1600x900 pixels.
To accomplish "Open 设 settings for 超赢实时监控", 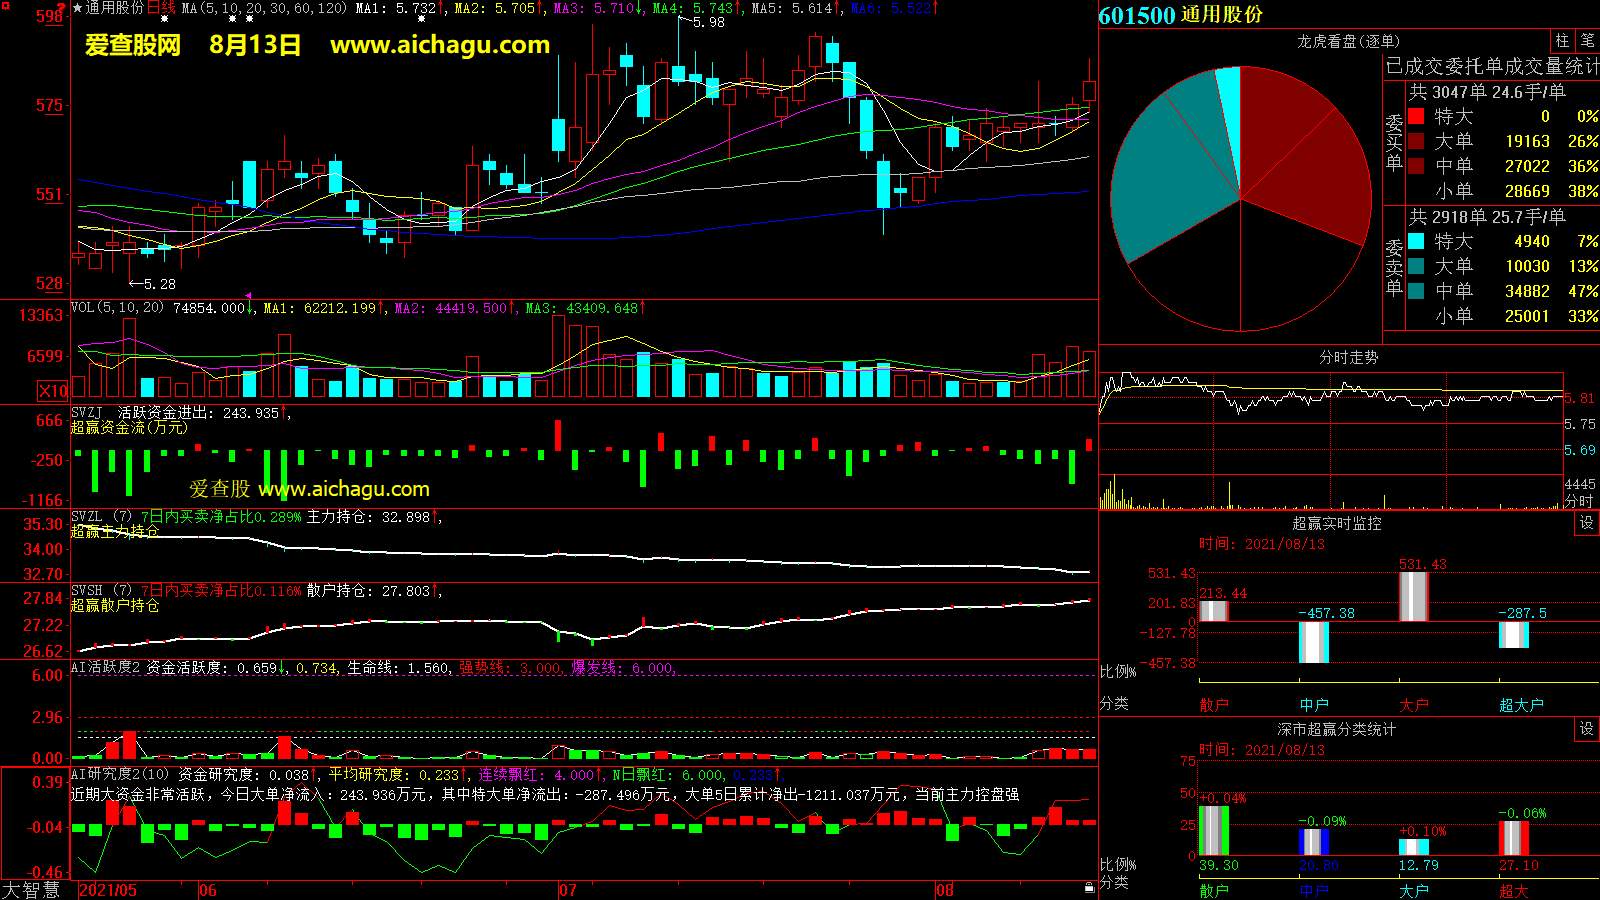I will click(x=1586, y=523).
